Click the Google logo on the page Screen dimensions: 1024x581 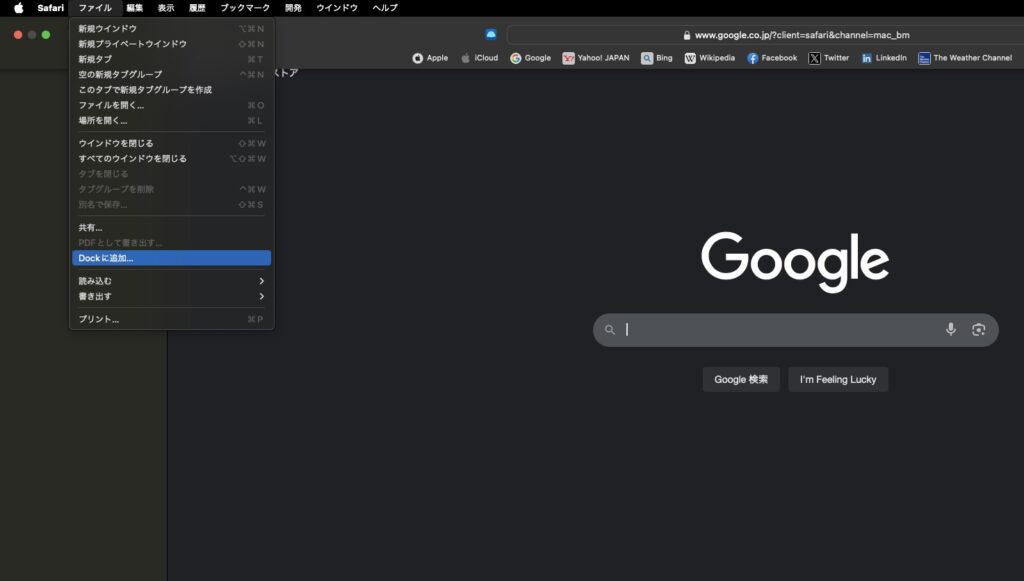[795, 261]
